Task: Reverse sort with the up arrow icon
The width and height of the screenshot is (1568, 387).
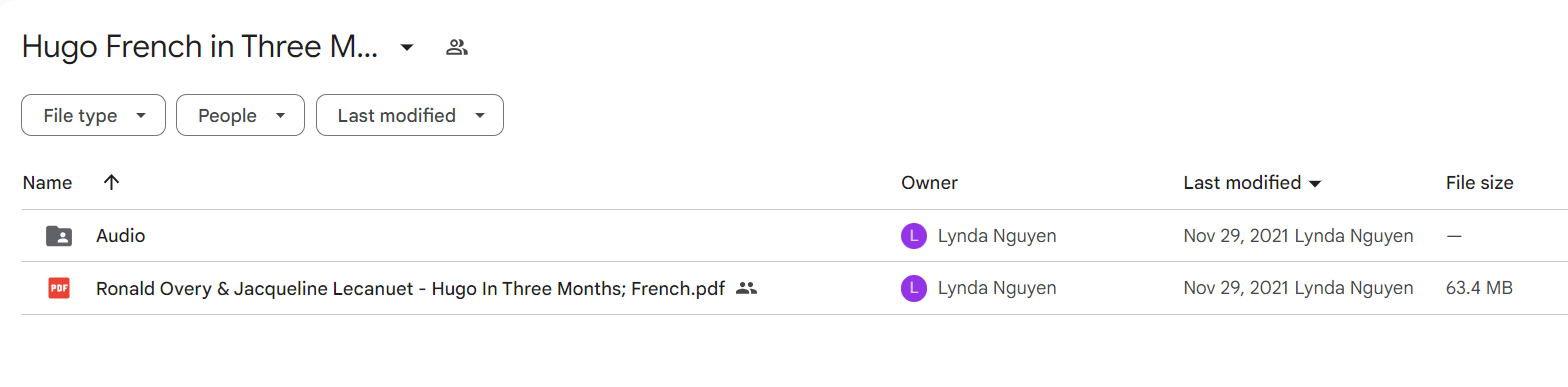Action: click(111, 183)
